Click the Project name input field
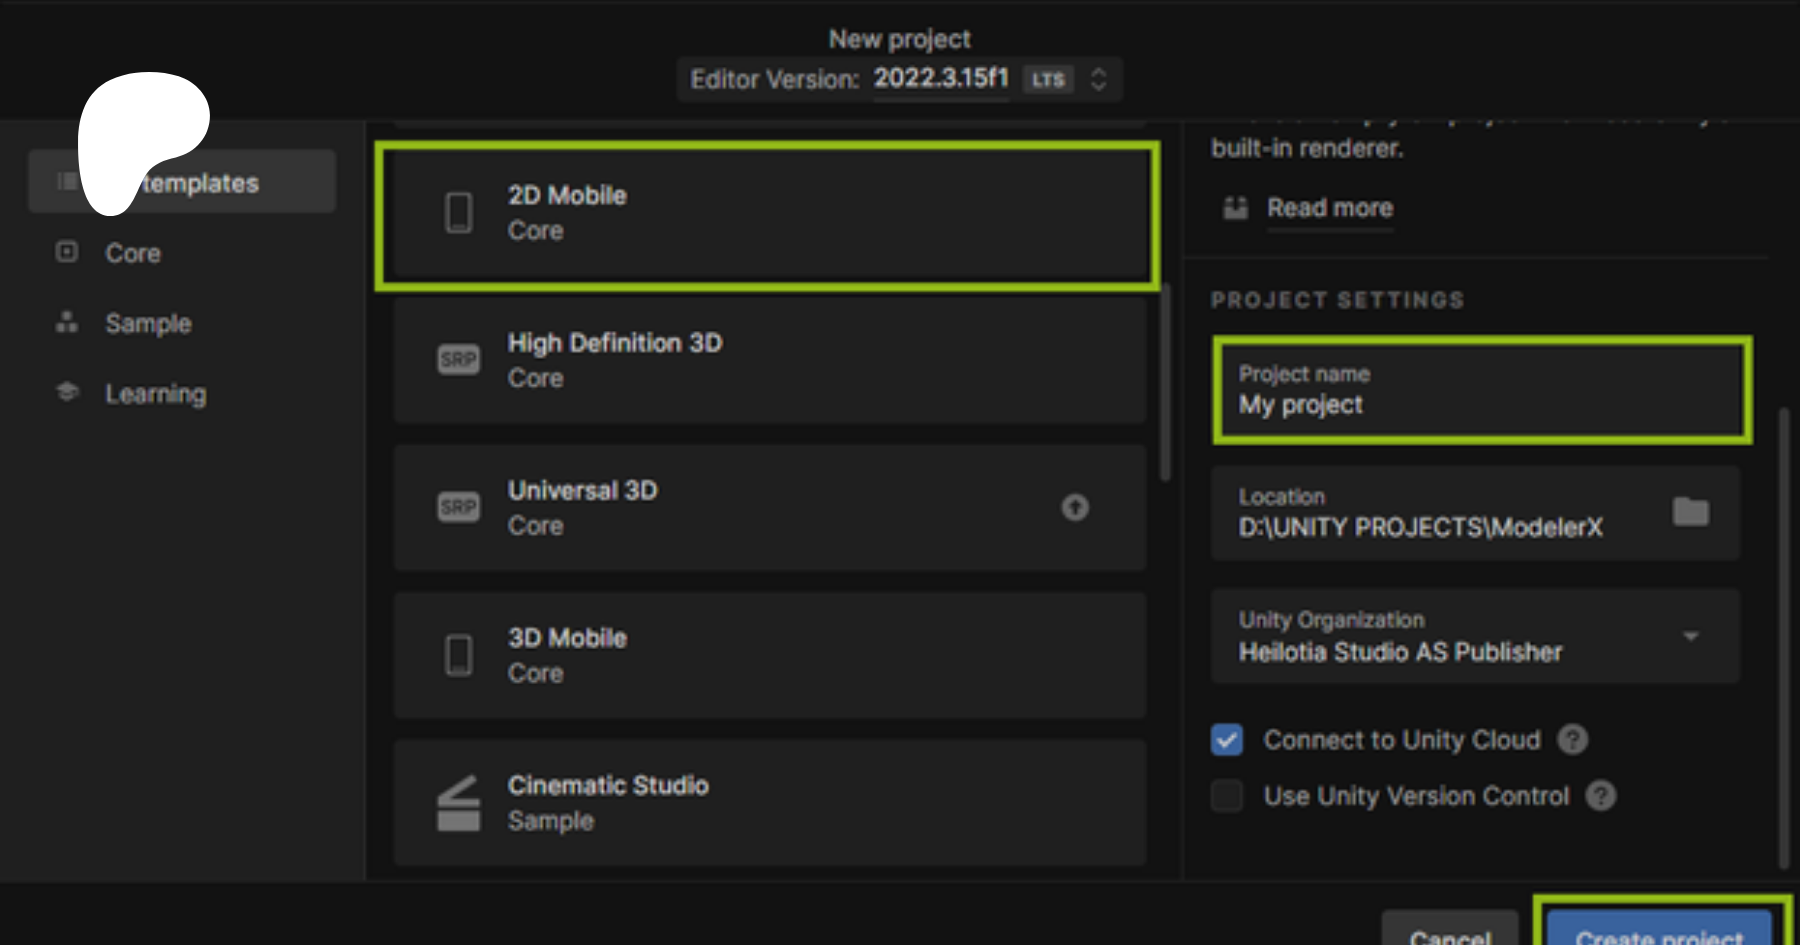Image resolution: width=1800 pixels, height=945 pixels. click(x=1480, y=391)
